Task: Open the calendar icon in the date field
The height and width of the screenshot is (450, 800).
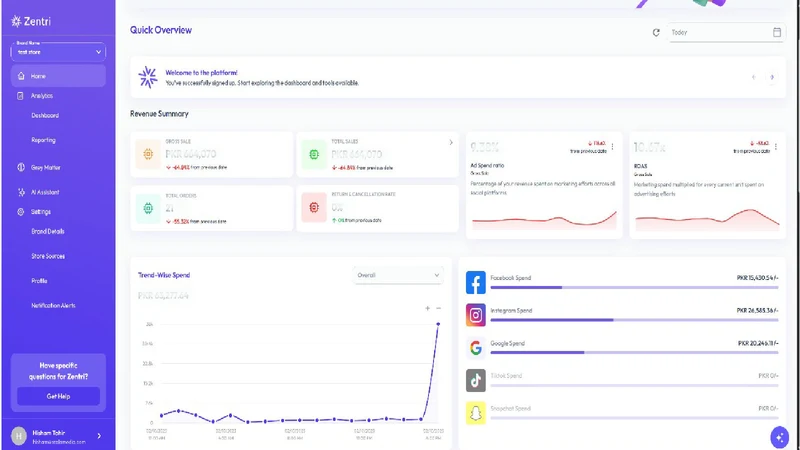Action: [777, 32]
